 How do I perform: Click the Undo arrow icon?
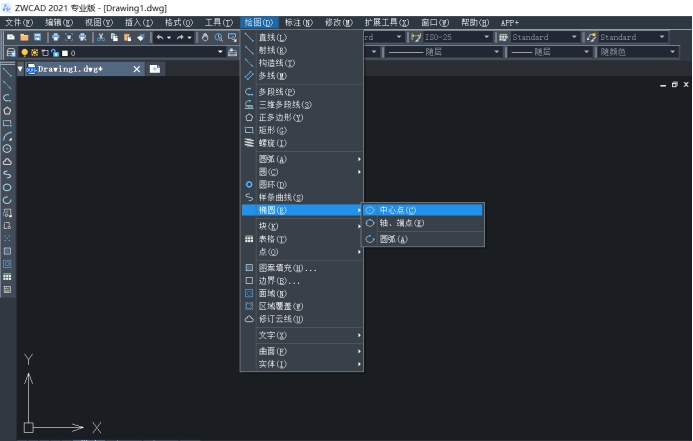pyautogui.click(x=159, y=37)
